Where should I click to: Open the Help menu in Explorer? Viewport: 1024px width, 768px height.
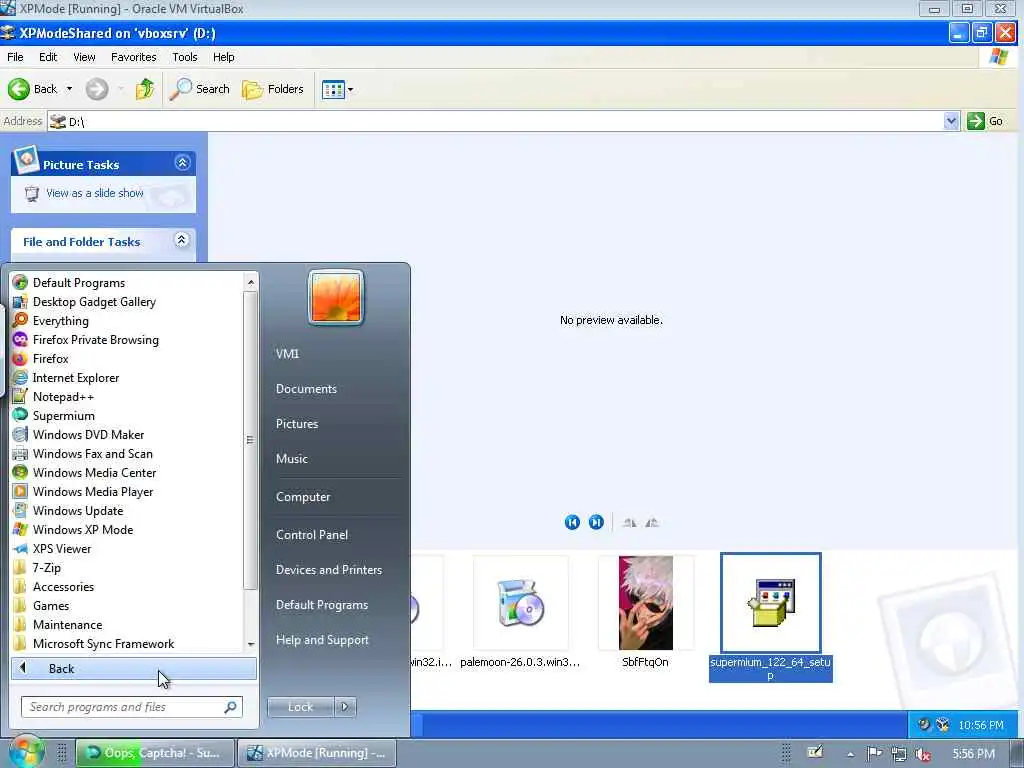pos(223,57)
